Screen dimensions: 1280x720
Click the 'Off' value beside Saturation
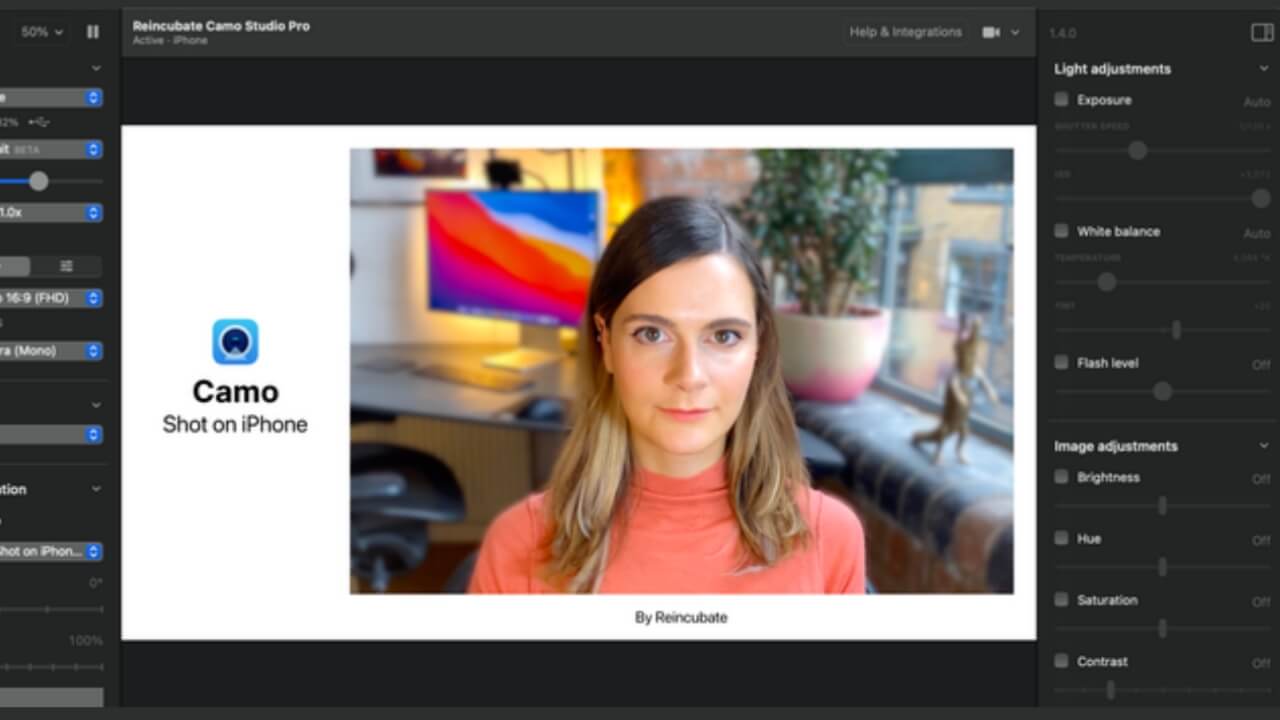coord(1262,603)
